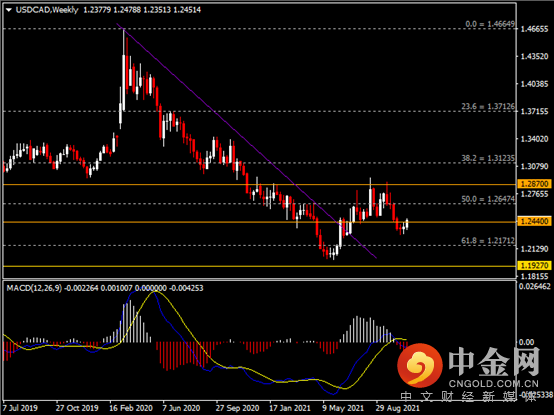The image size is (554, 415).
Task: Expand the USDCAD,Weekly chart dropdown triangle
Action: 9,10
